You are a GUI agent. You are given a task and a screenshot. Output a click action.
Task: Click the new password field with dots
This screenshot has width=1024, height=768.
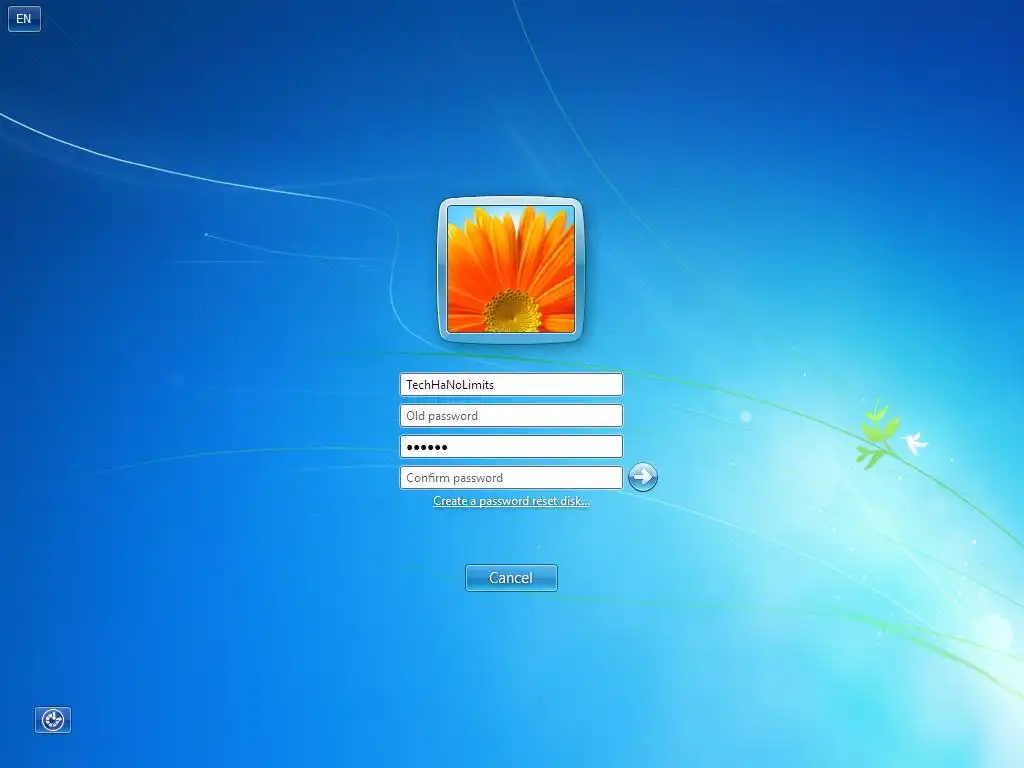pyautogui.click(x=511, y=447)
